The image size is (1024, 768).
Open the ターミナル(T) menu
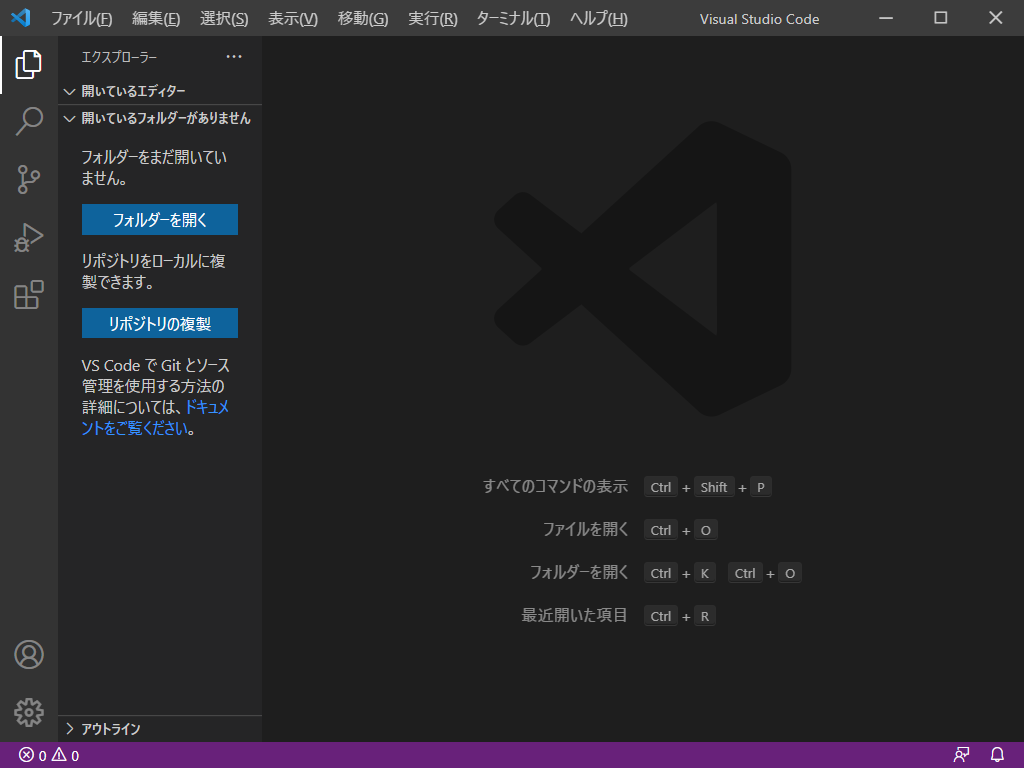[513, 18]
